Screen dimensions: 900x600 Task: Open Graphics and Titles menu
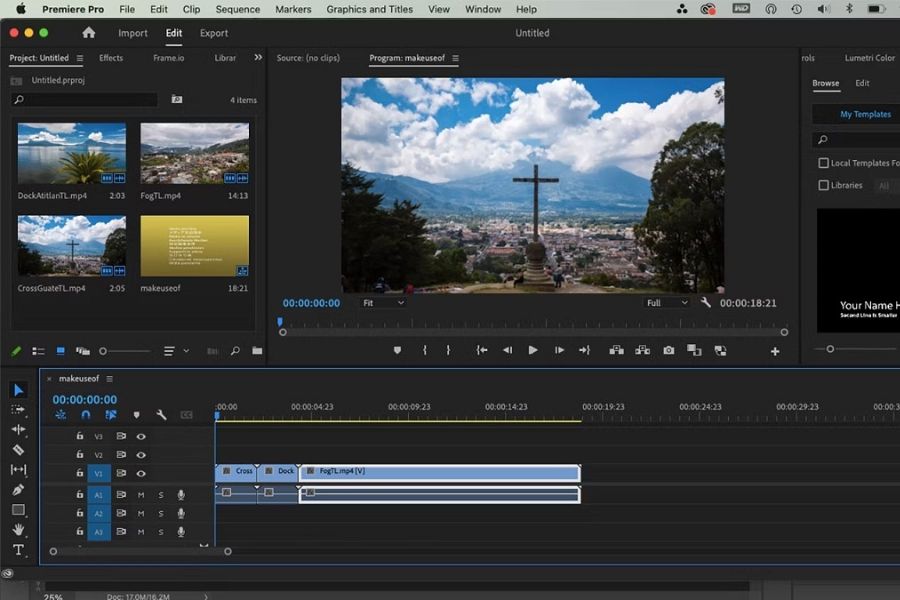(370, 9)
